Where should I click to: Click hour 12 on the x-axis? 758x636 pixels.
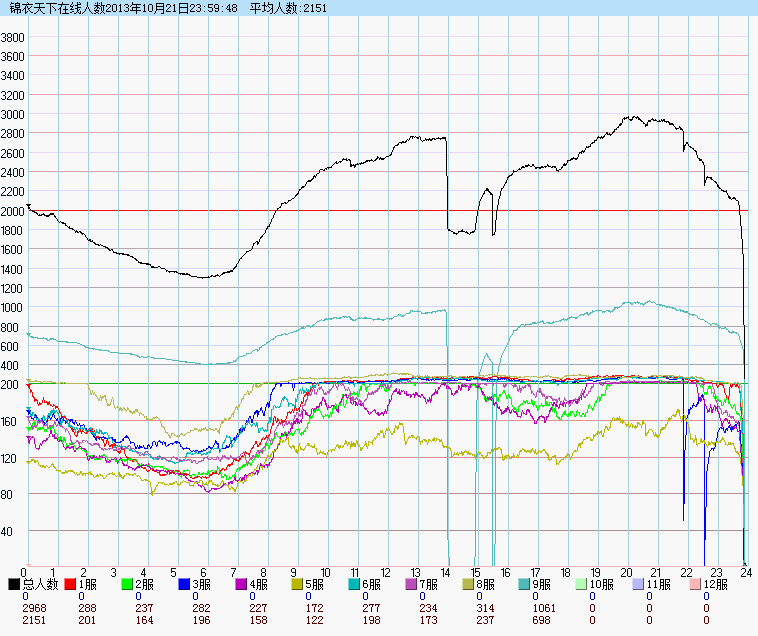click(x=385, y=573)
